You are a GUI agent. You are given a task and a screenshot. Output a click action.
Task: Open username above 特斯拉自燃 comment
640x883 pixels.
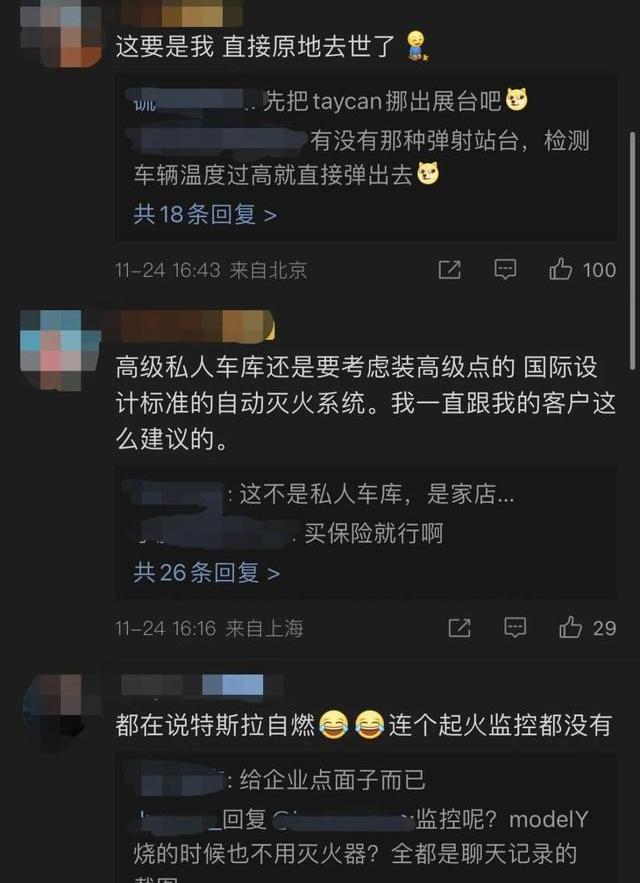202,685
